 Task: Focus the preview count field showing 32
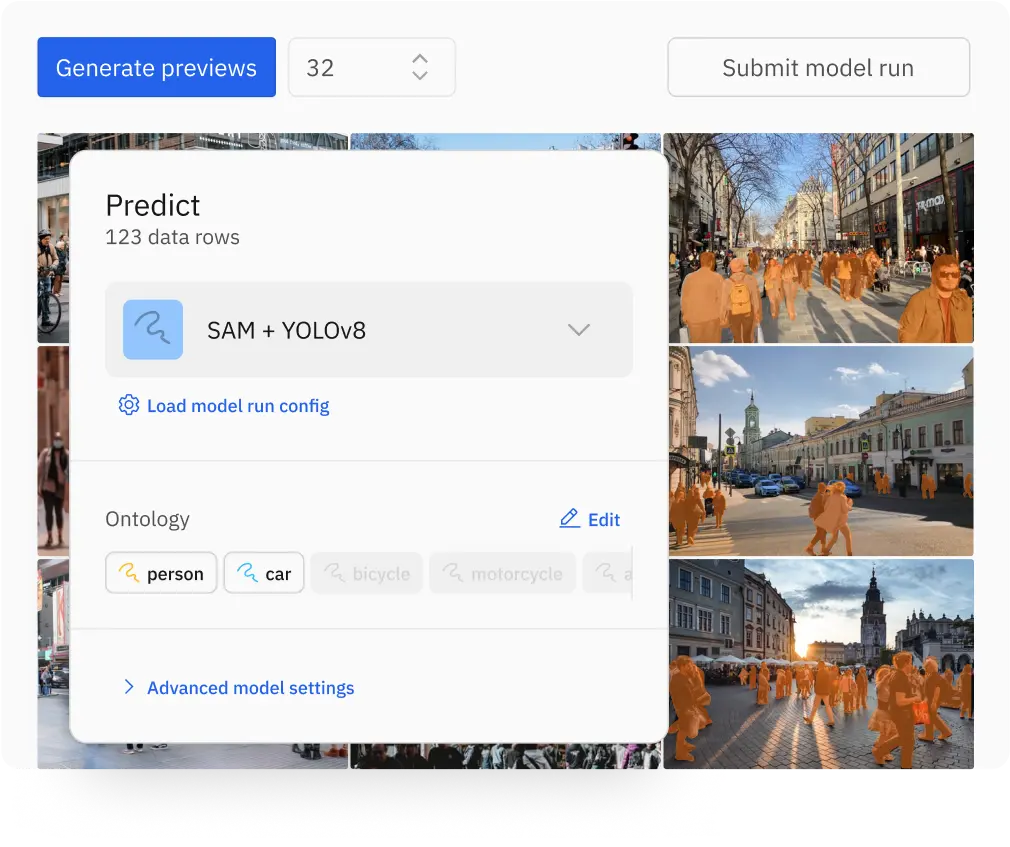(x=372, y=67)
